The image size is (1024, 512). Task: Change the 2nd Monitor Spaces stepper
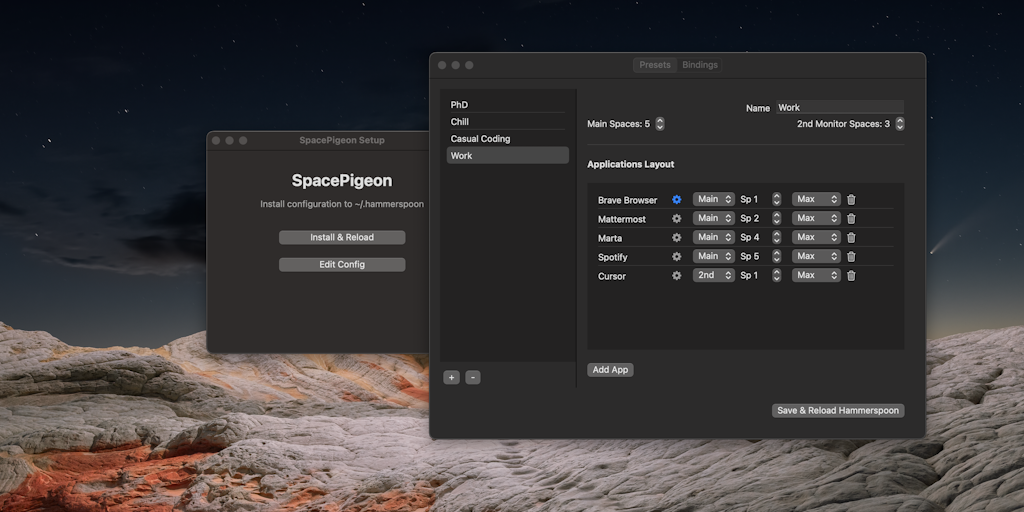[x=899, y=124]
